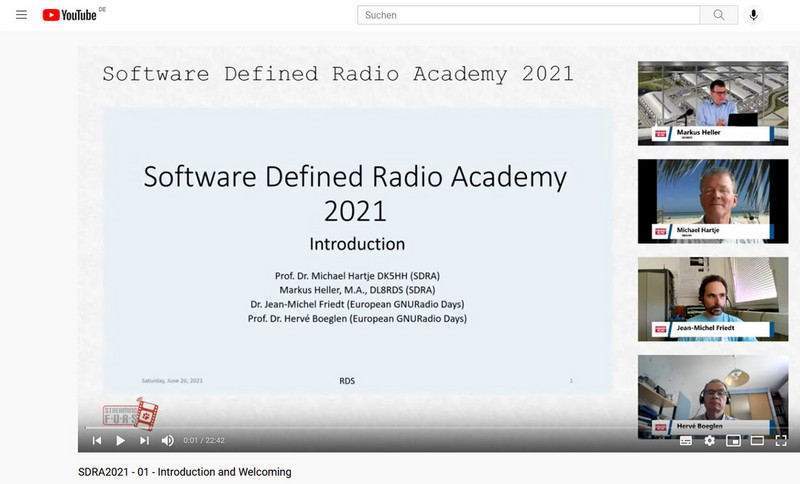Play the video
This screenshot has height=484, width=800.
tap(120, 440)
